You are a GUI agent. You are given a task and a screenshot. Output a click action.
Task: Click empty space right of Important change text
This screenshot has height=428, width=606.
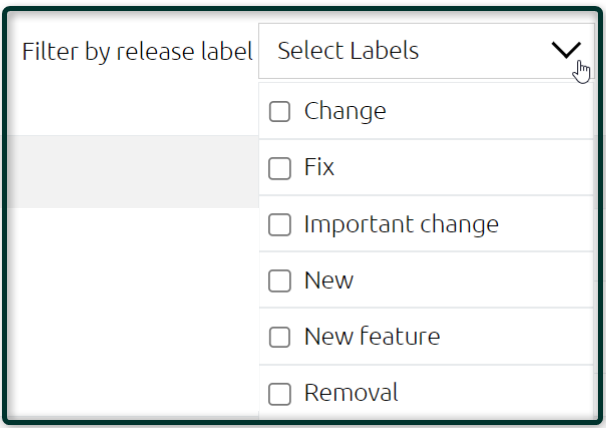545,224
